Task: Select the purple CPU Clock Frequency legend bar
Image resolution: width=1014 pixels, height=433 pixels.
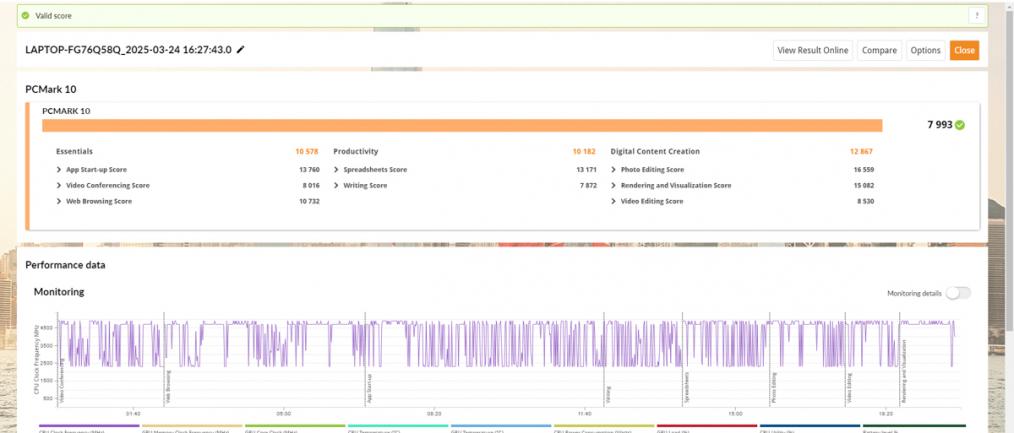Action: click(89, 426)
